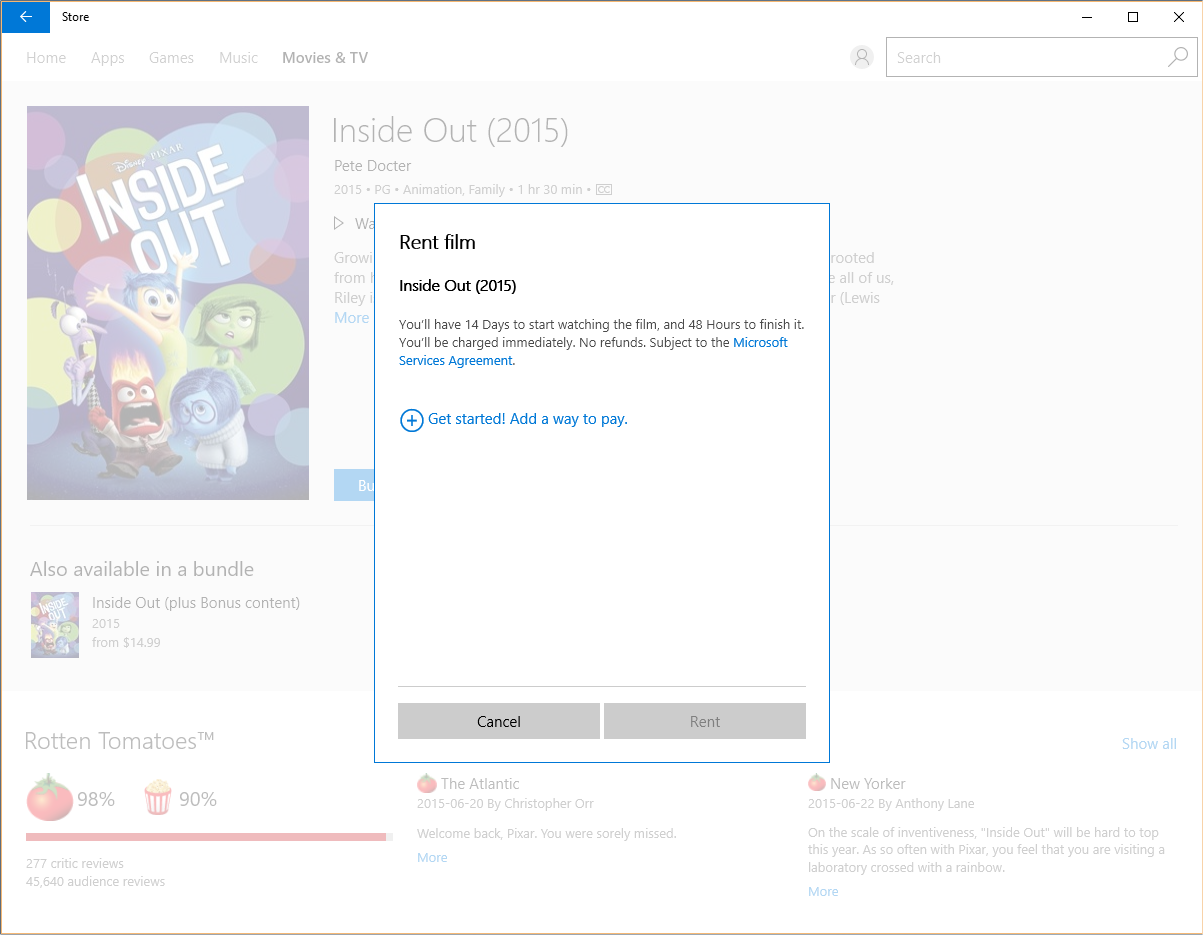Image resolution: width=1203 pixels, height=935 pixels.
Task: Click the critic score progress bar
Action: point(209,837)
